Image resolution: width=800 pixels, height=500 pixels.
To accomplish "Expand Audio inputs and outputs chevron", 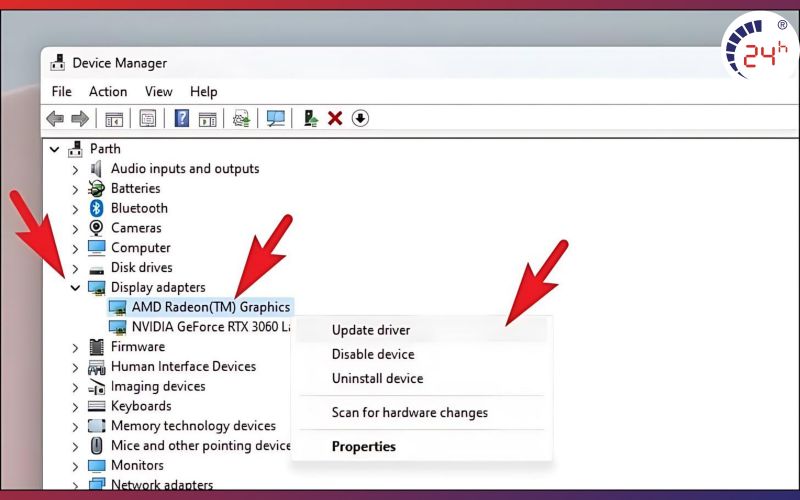I will 76,169.
